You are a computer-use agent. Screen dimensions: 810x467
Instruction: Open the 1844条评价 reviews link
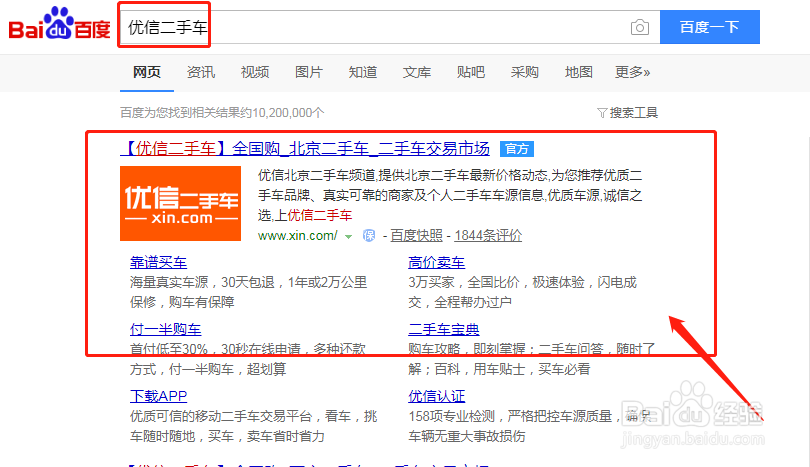(x=488, y=236)
